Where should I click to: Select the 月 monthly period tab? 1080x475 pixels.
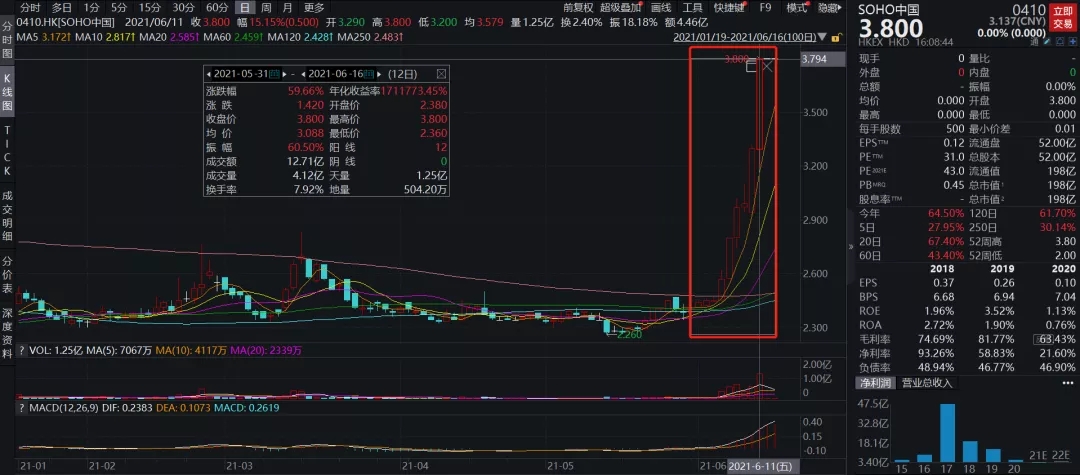(287, 8)
